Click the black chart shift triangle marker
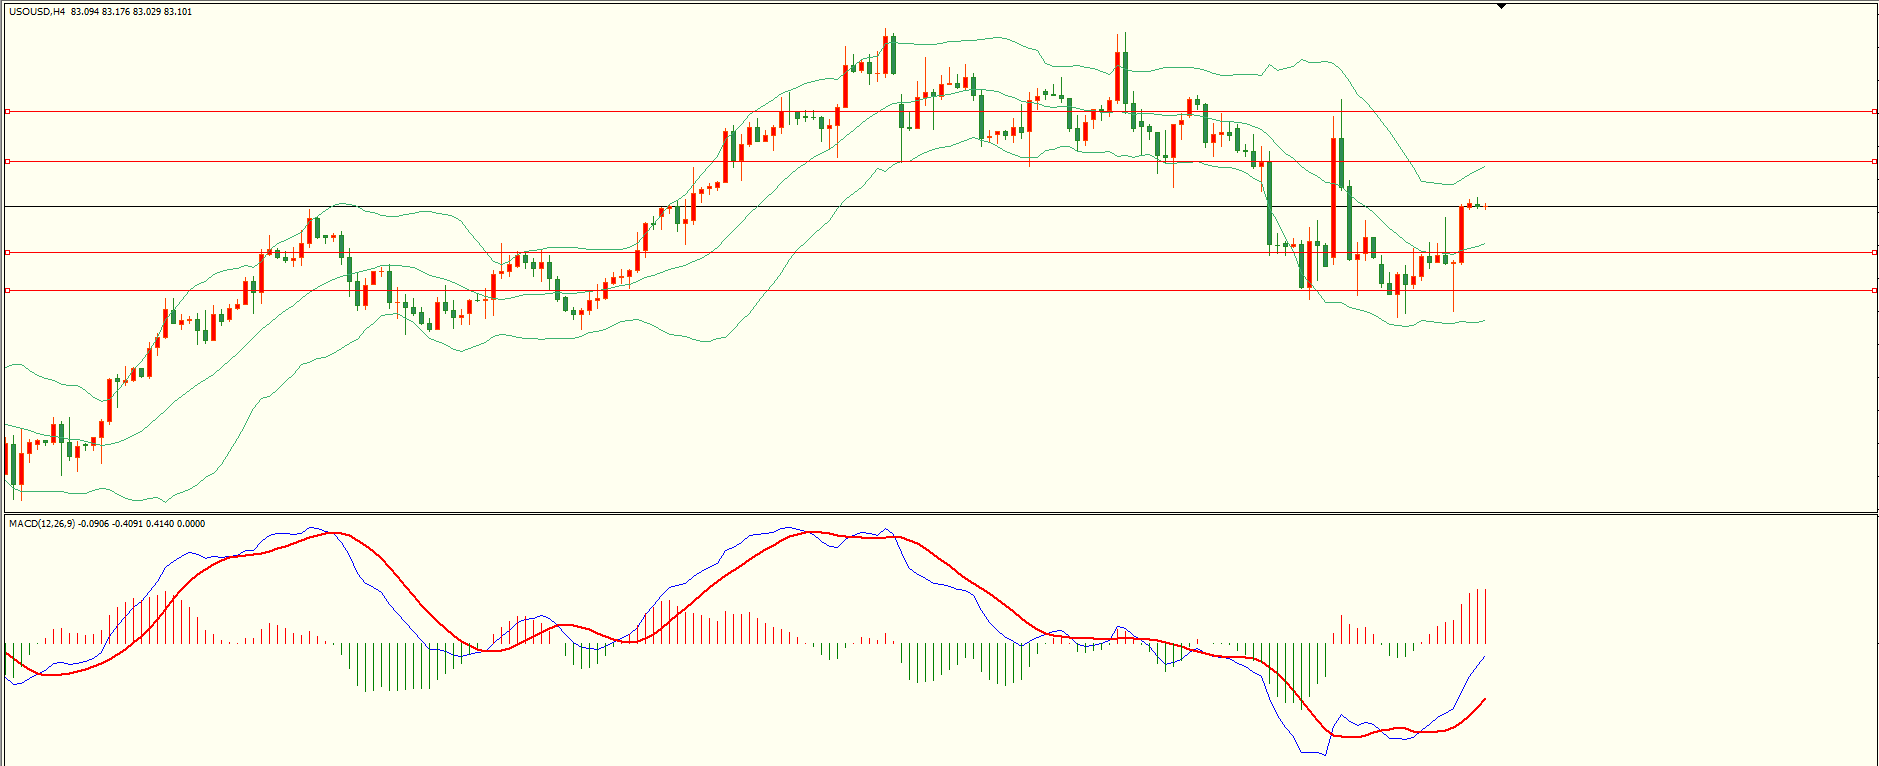Image resolution: width=1879 pixels, height=766 pixels. click(x=1501, y=6)
